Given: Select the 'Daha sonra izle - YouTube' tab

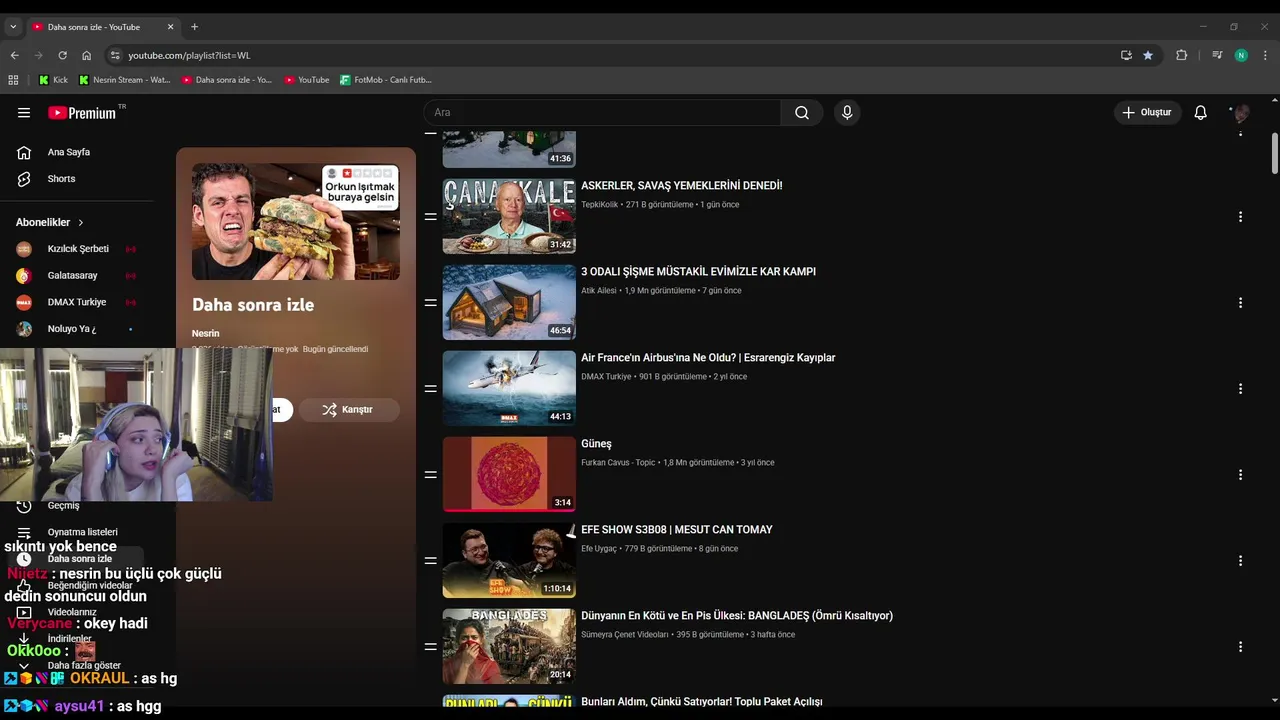Looking at the screenshot, I should 104,27.
